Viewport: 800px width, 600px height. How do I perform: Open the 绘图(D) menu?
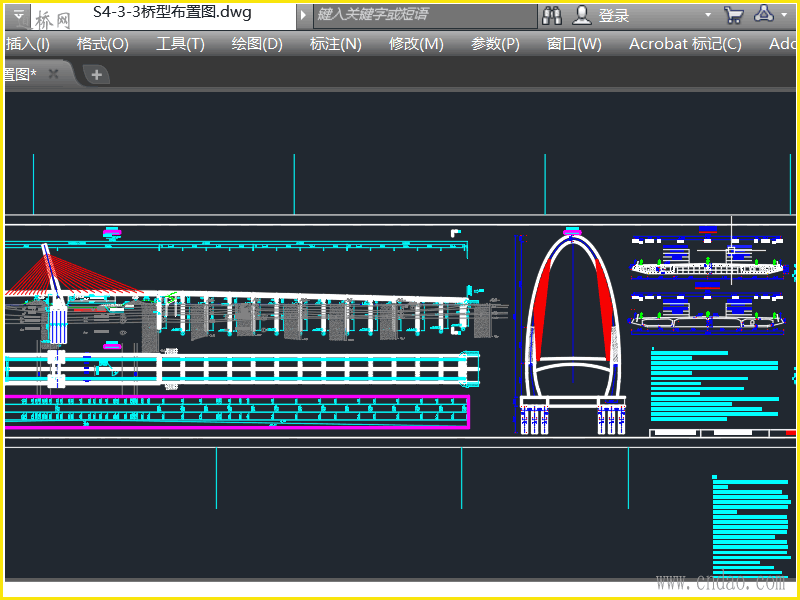tap(257, 44)
